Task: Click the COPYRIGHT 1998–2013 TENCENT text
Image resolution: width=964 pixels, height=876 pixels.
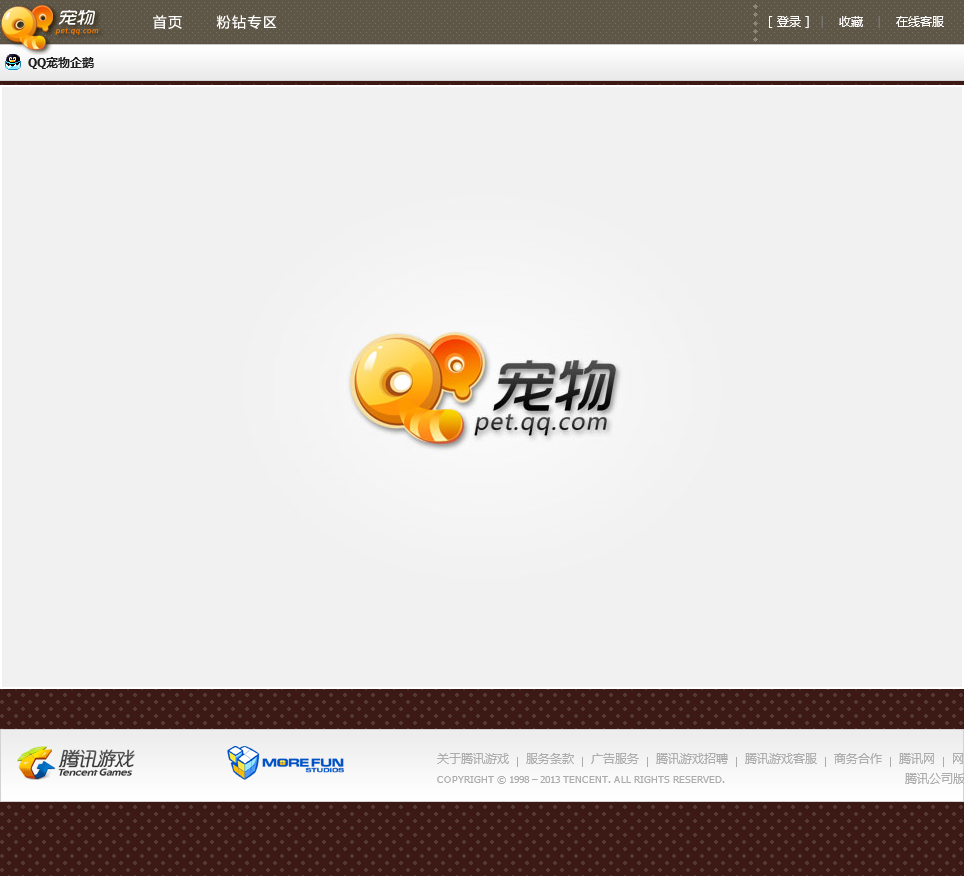Action: tap(580, 779)
